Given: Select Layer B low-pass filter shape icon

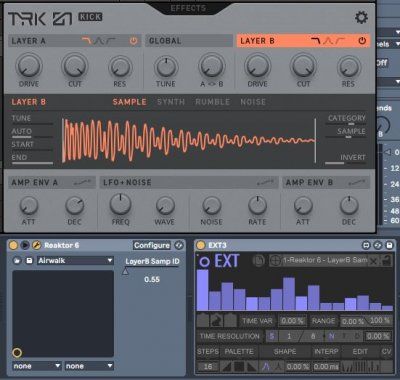Looking at the screenshot, I should coord(315,41).
